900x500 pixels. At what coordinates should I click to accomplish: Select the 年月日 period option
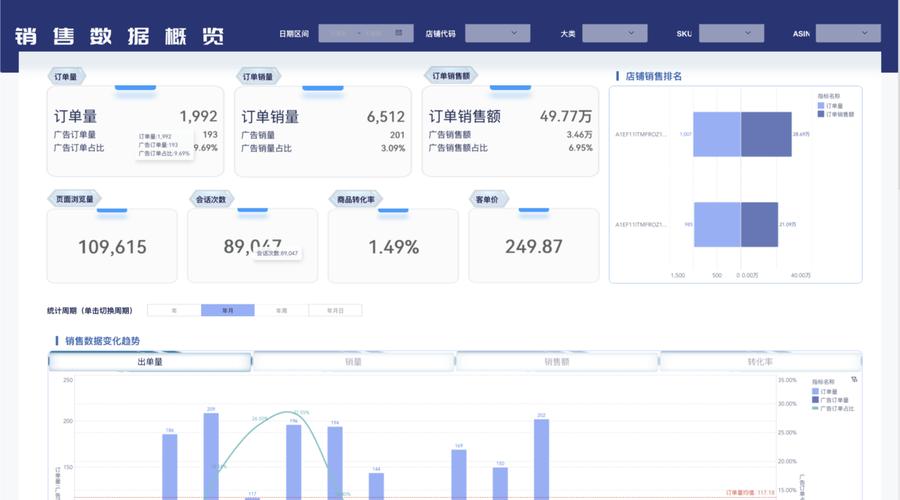pyautogui.click(x=335, y=311)
